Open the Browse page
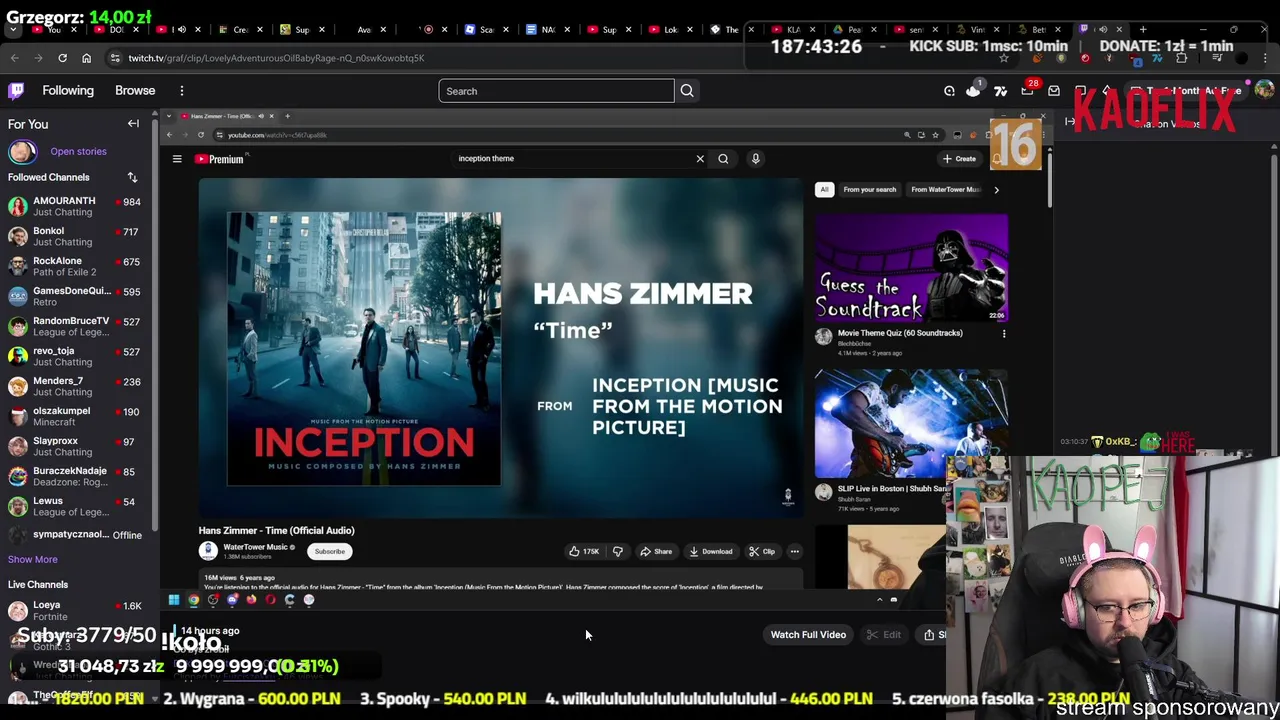Image resolution: width=1280 pixels, height=720 pixels. tap(135, 91)
